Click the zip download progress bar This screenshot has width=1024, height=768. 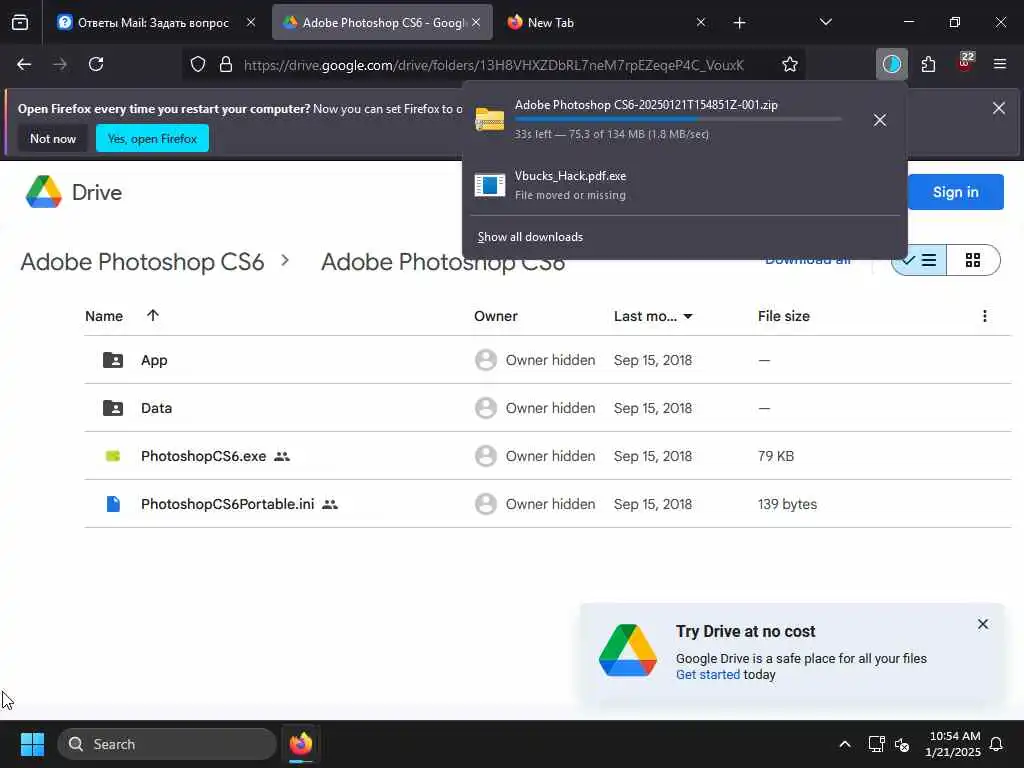click(x=678, y=120)
